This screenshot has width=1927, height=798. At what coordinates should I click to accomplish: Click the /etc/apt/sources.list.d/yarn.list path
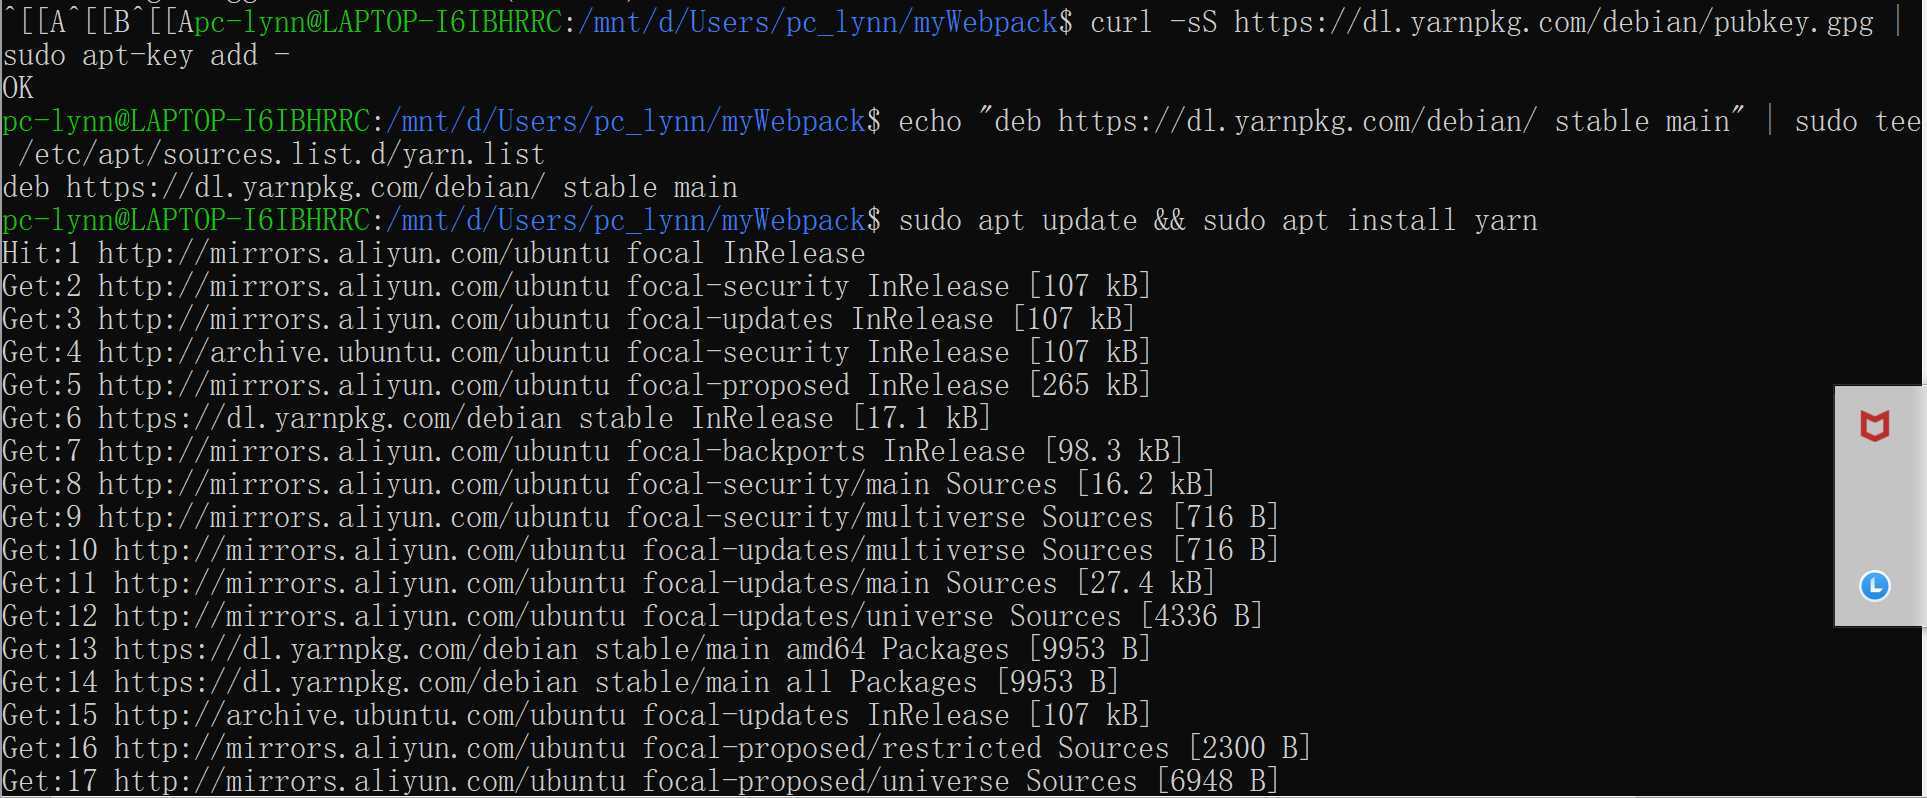[281, 154]
